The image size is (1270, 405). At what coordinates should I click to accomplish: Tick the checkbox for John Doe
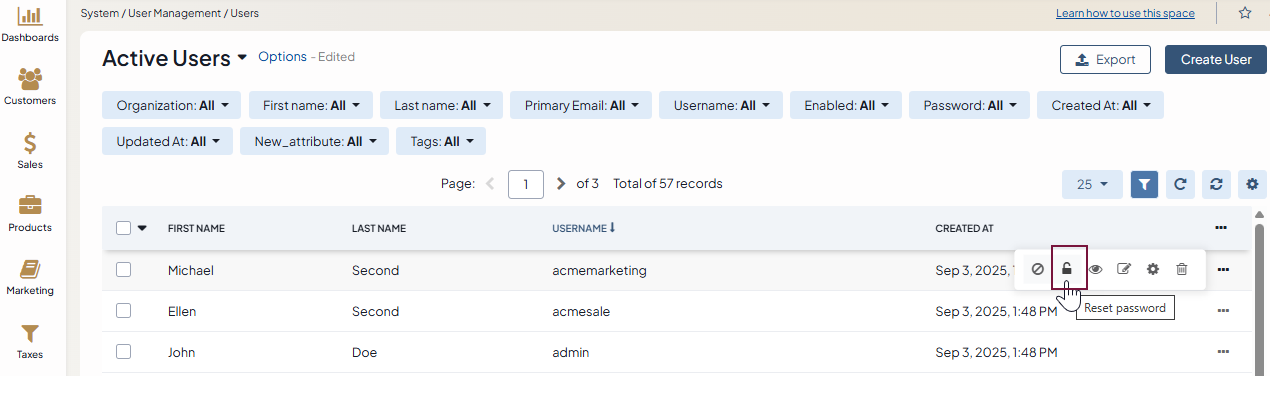click(x=124, y=352)
